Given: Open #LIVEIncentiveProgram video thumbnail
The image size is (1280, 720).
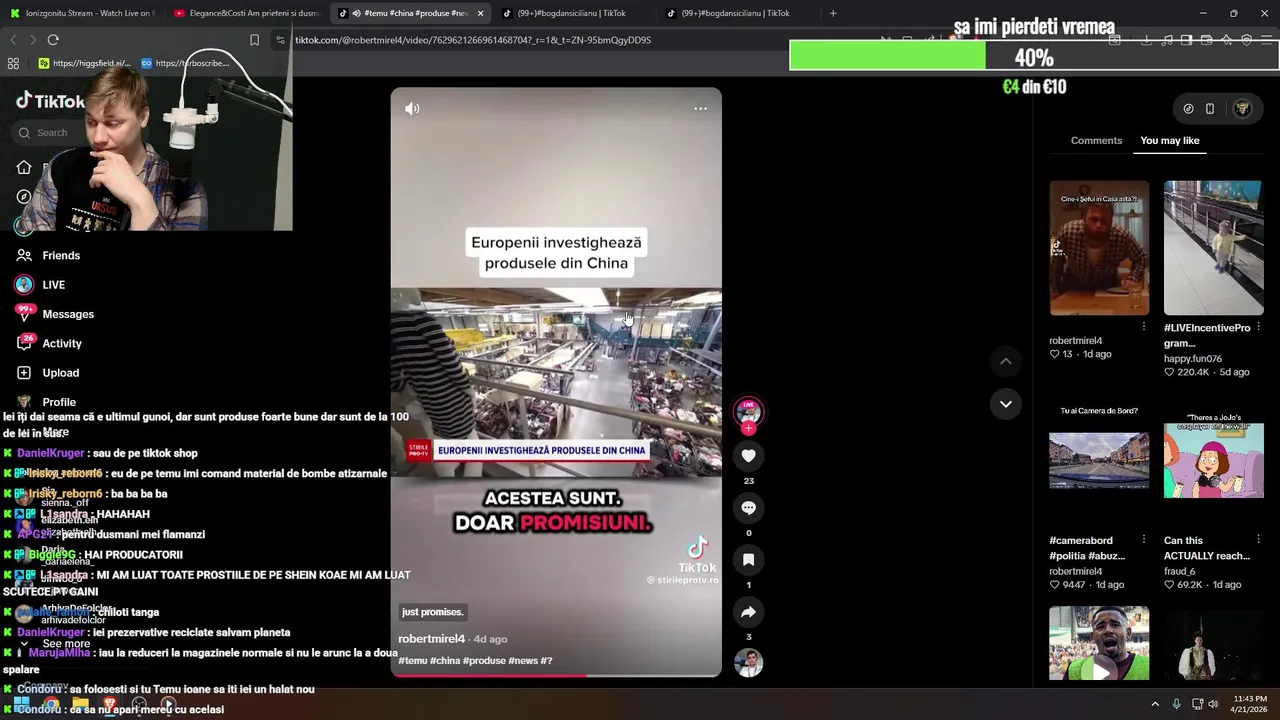Looking at the screenshot, I should [1213, 248].
